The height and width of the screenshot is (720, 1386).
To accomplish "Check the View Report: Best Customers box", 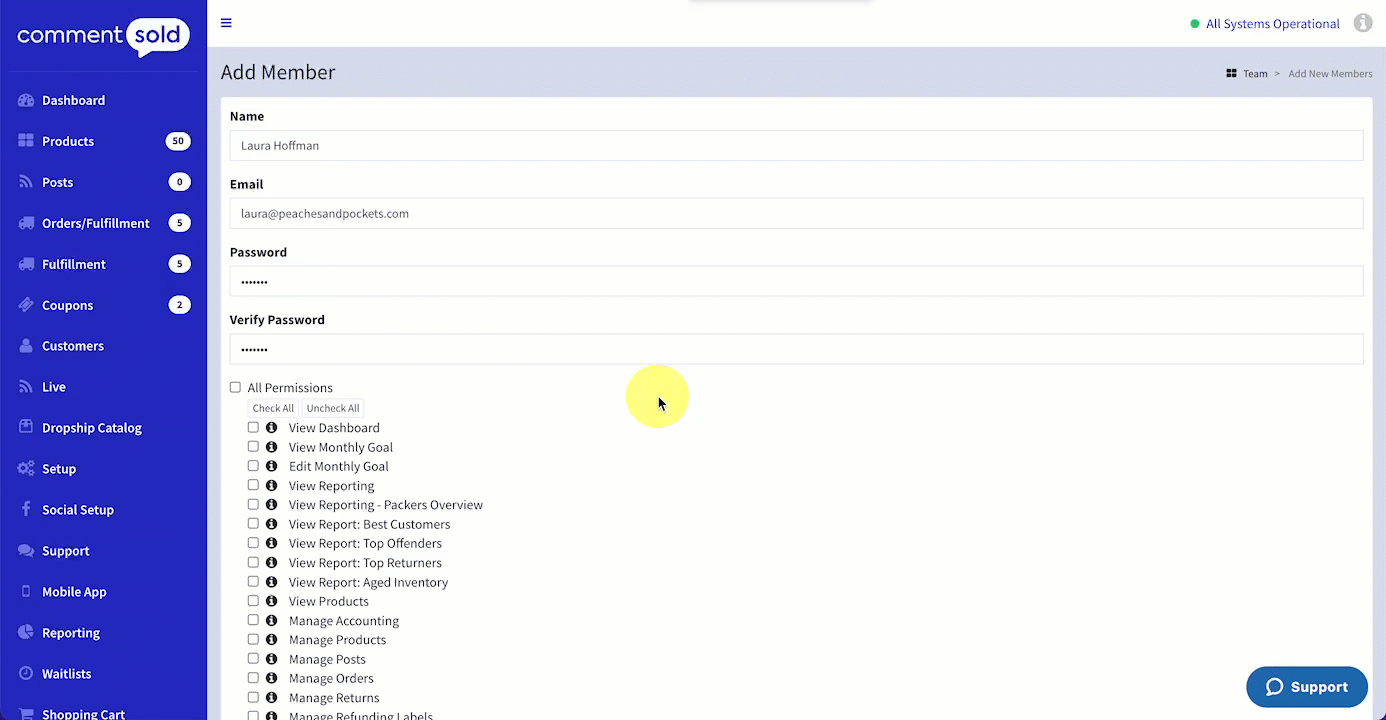I will 253,524.
